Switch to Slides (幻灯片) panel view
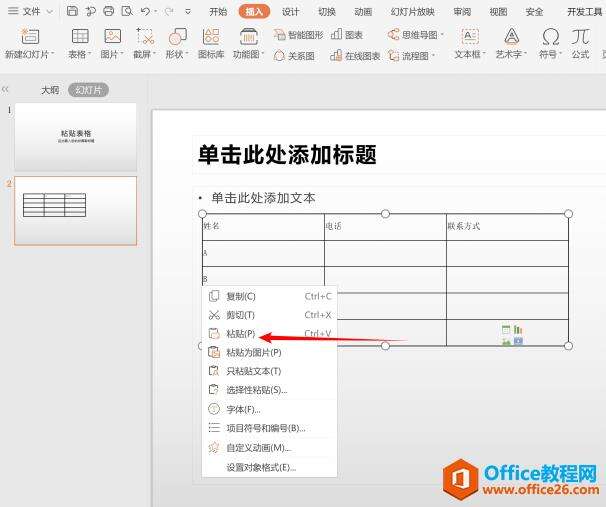 pos(88,90)
